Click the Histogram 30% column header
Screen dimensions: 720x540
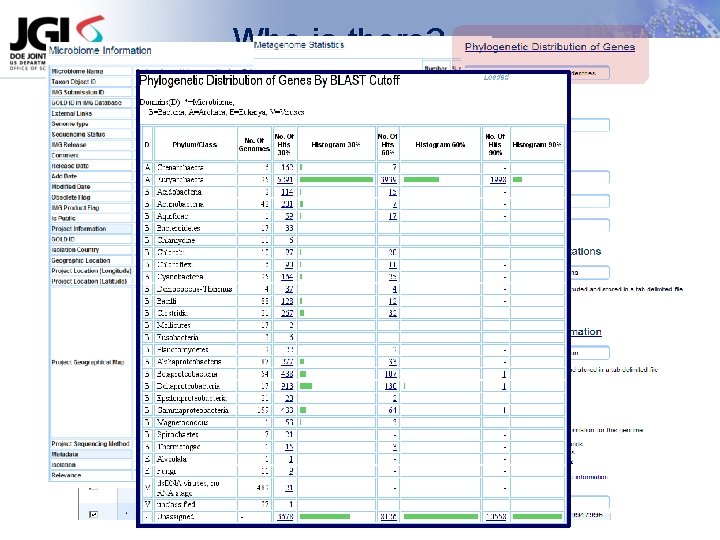tap(336, 145)
